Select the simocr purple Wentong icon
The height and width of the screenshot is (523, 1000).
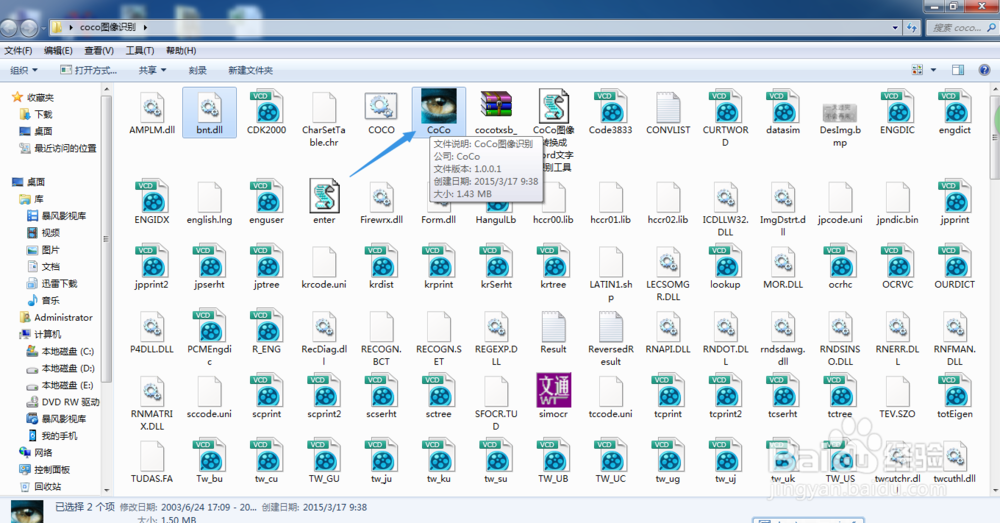[x=554, y=390]
